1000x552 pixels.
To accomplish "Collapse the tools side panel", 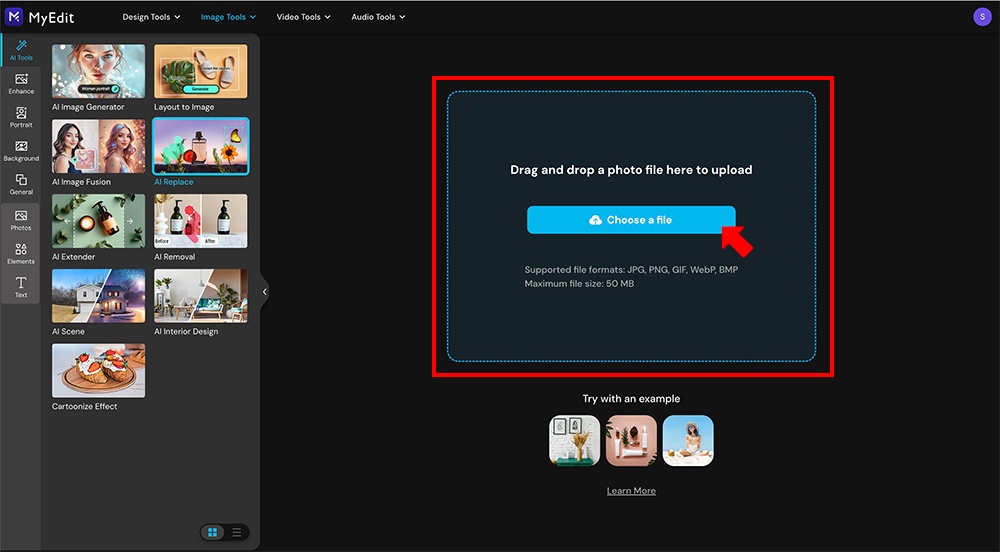I will 264,292.
